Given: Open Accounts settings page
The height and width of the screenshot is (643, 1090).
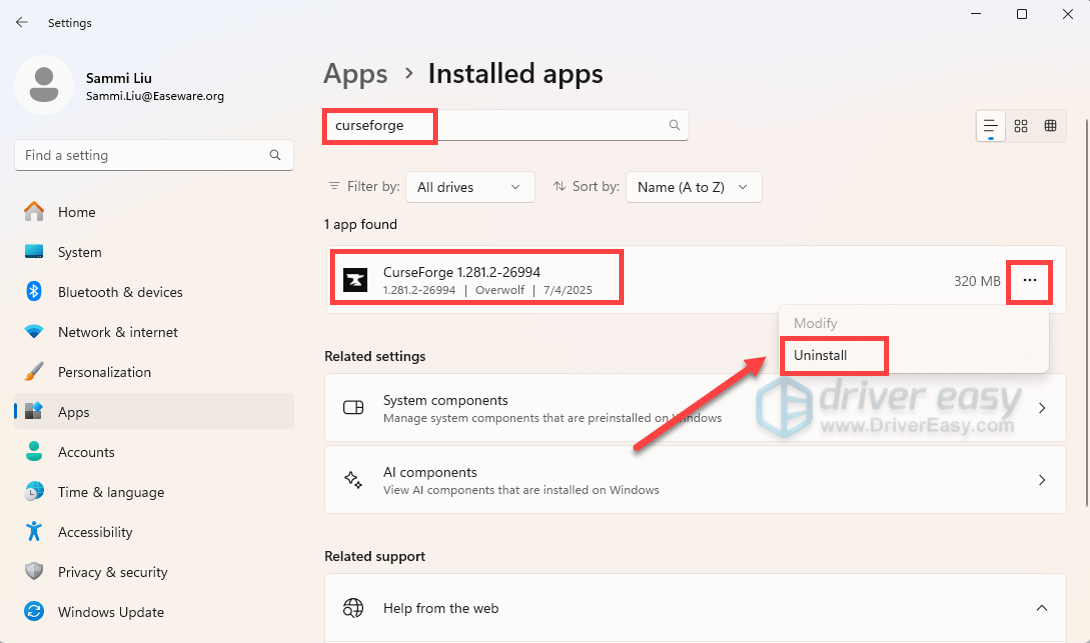Looking at the screenshot, I should point(154,452).
